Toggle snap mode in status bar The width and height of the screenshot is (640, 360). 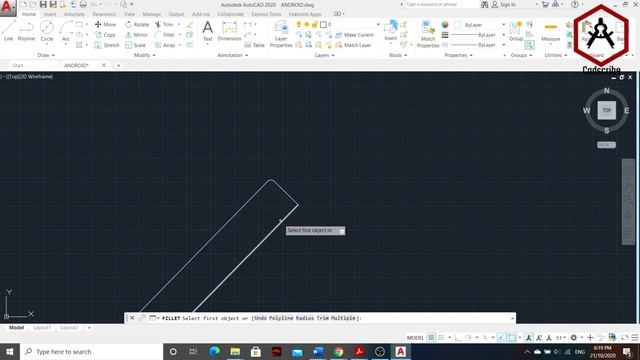pos(441,338)
